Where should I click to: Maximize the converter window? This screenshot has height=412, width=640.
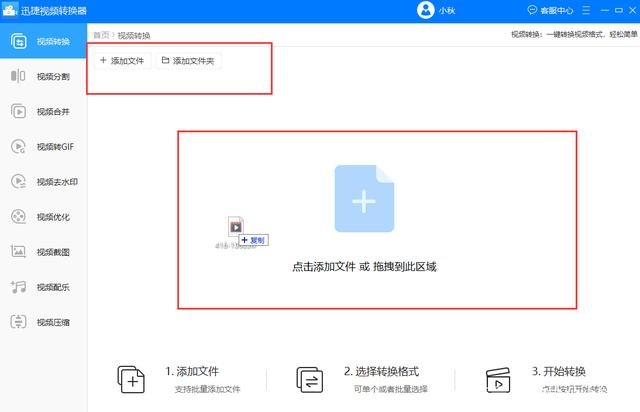(x=619, y=10)
